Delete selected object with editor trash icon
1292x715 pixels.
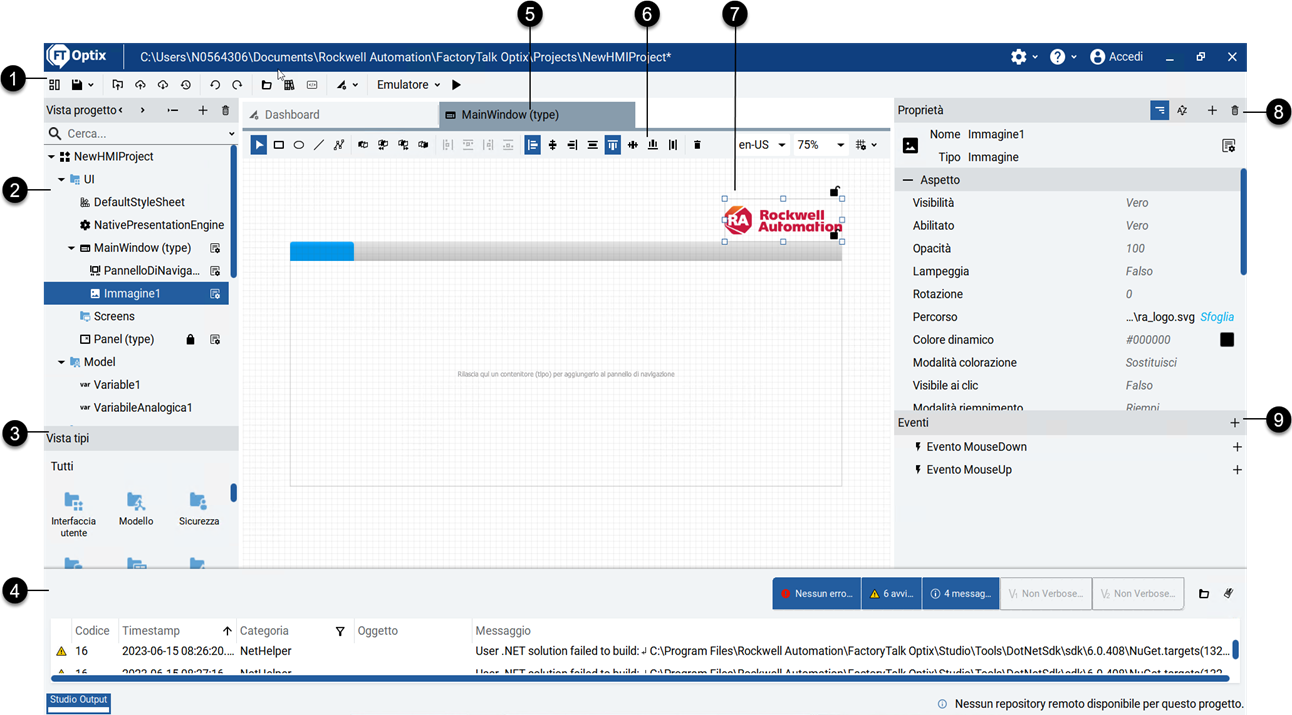point(697,145)
